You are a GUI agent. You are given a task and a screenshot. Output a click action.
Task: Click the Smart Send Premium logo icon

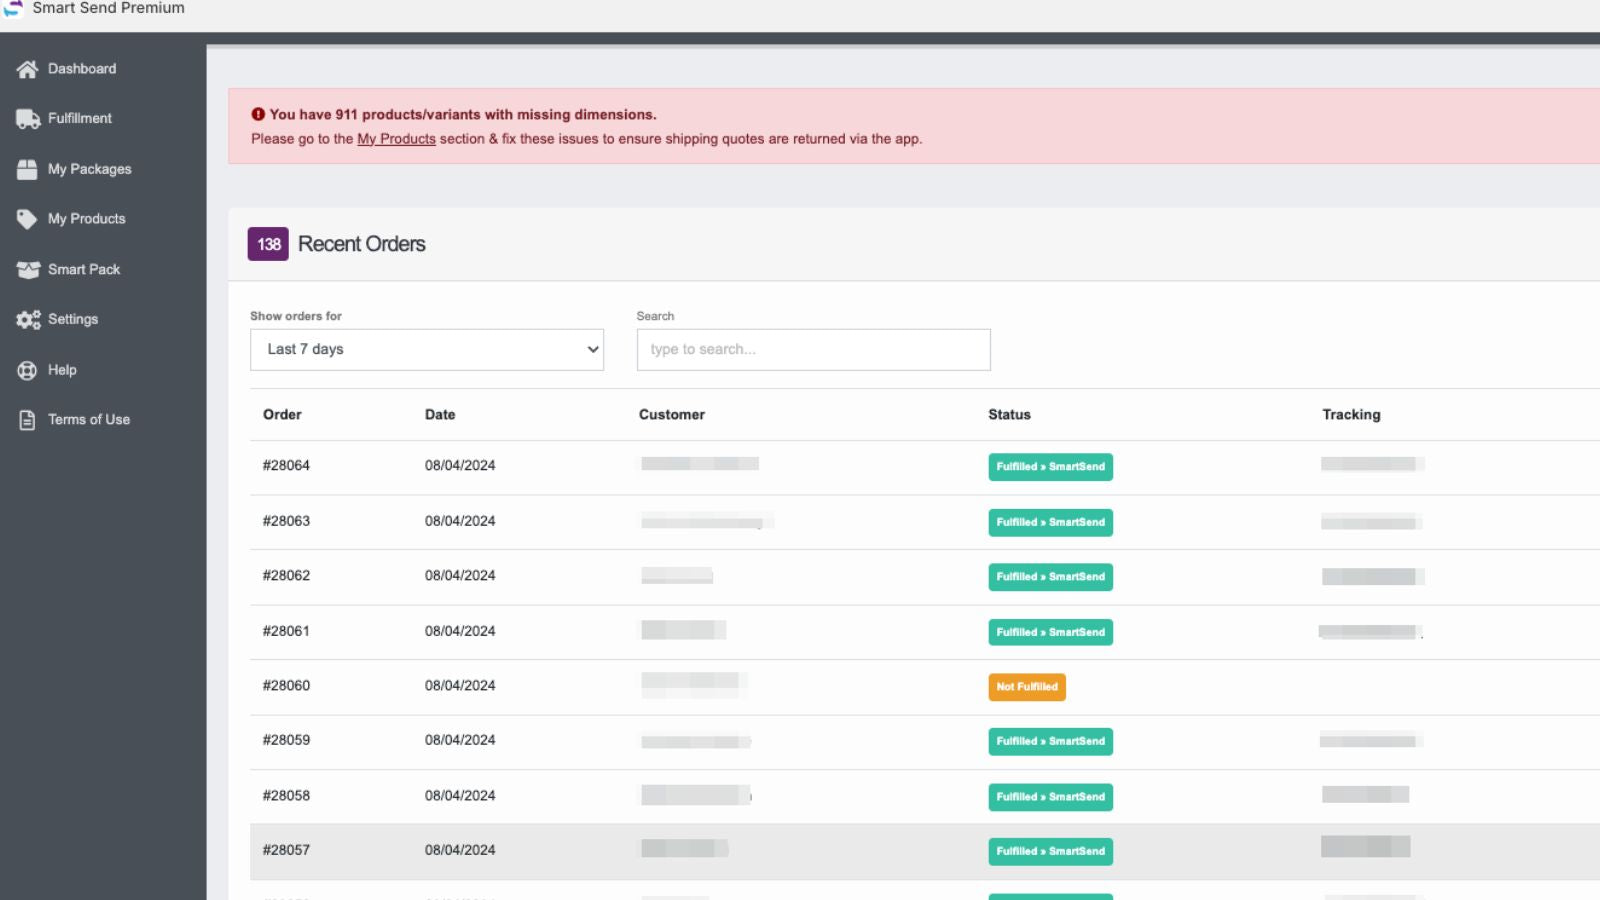pos(13,8)
